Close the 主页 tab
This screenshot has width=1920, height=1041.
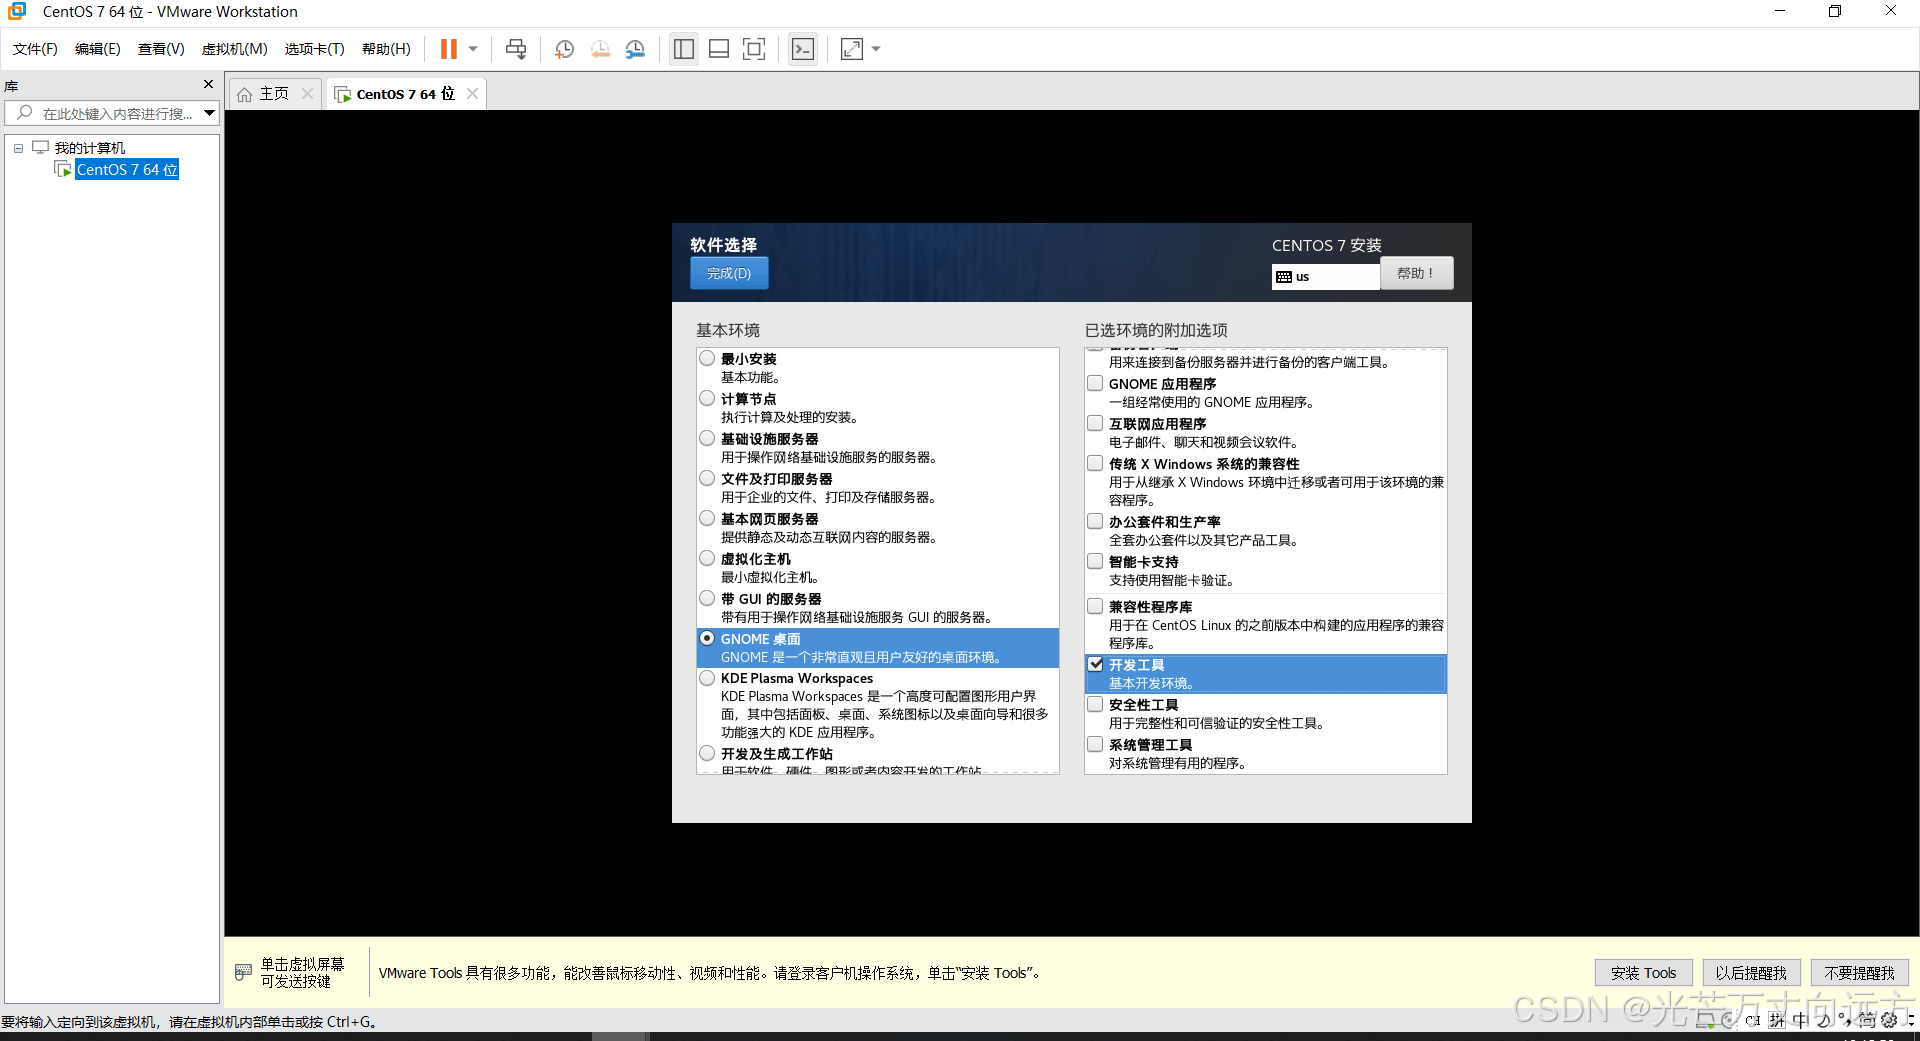[308, 94]
